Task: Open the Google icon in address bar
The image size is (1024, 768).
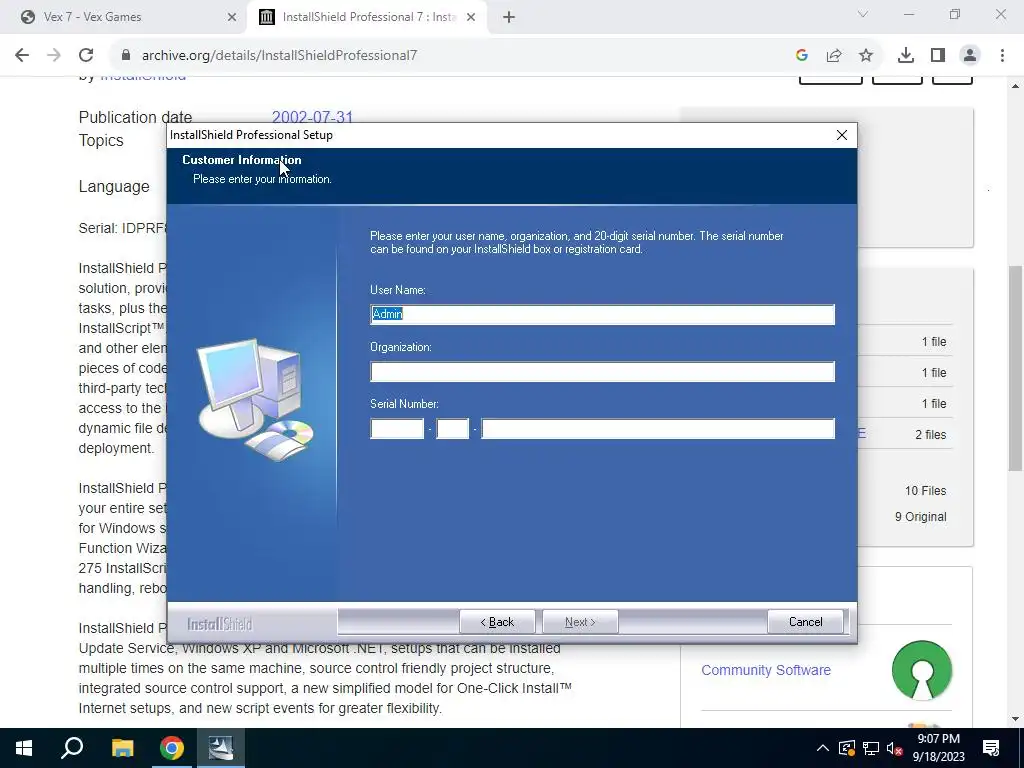Action: pyautogui.click(x=802, y=56)
